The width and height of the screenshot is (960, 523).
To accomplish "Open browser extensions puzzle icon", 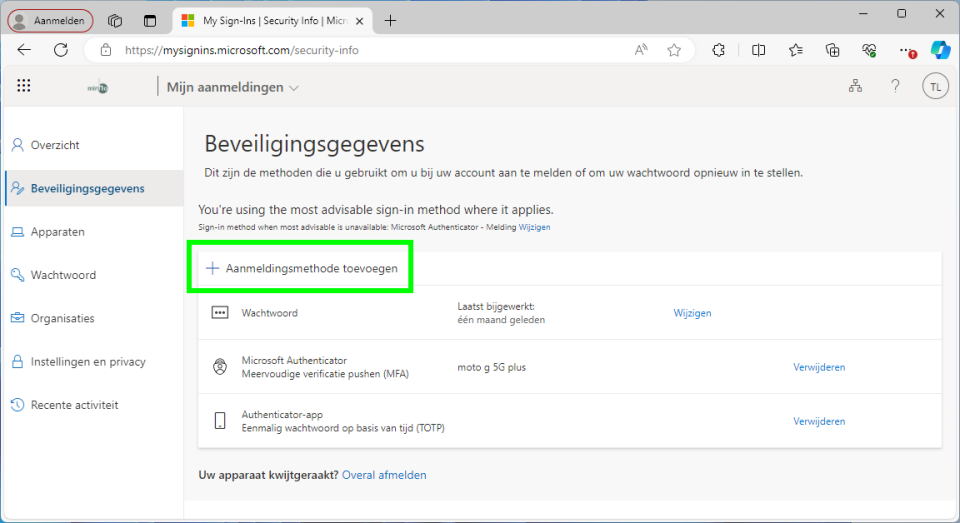I will (718, 50).
